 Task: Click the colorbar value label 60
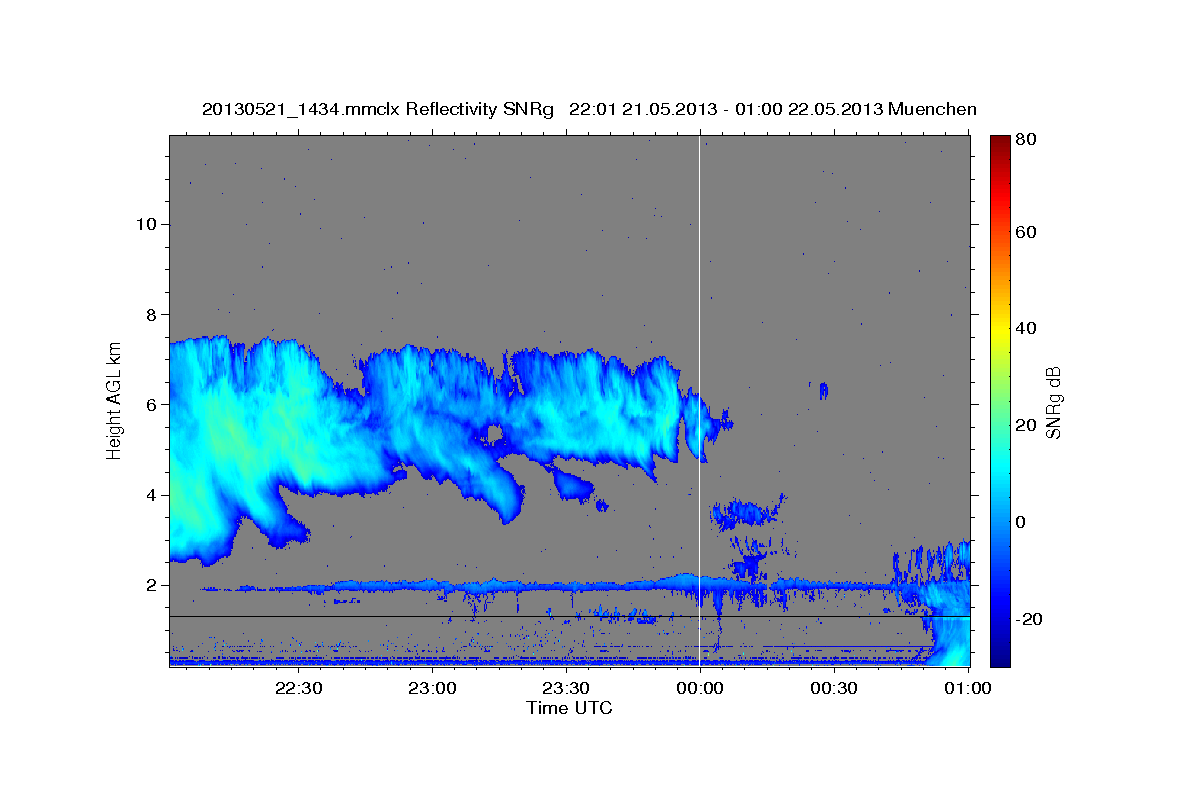(x=1025, y=232)
